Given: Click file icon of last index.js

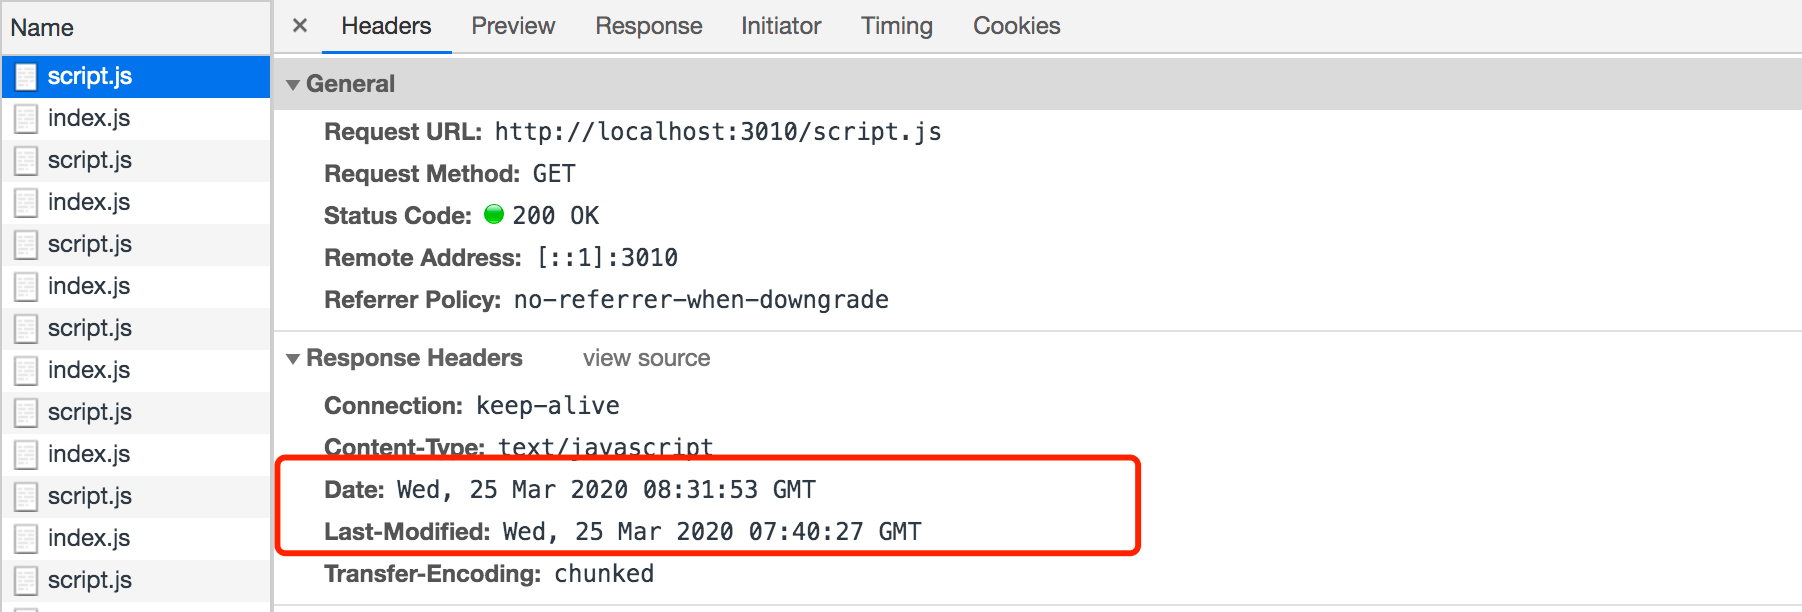Looking at the screenshot, I should (26, 539).
